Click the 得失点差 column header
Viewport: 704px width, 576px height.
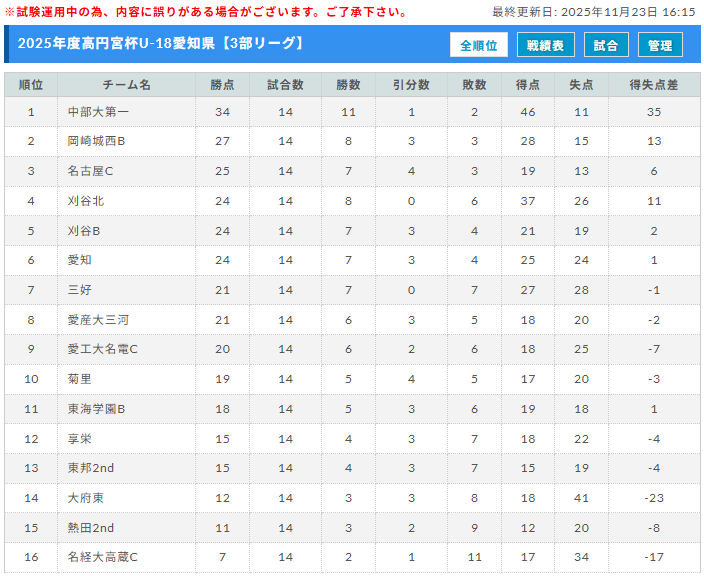click(x=654, y=85)
